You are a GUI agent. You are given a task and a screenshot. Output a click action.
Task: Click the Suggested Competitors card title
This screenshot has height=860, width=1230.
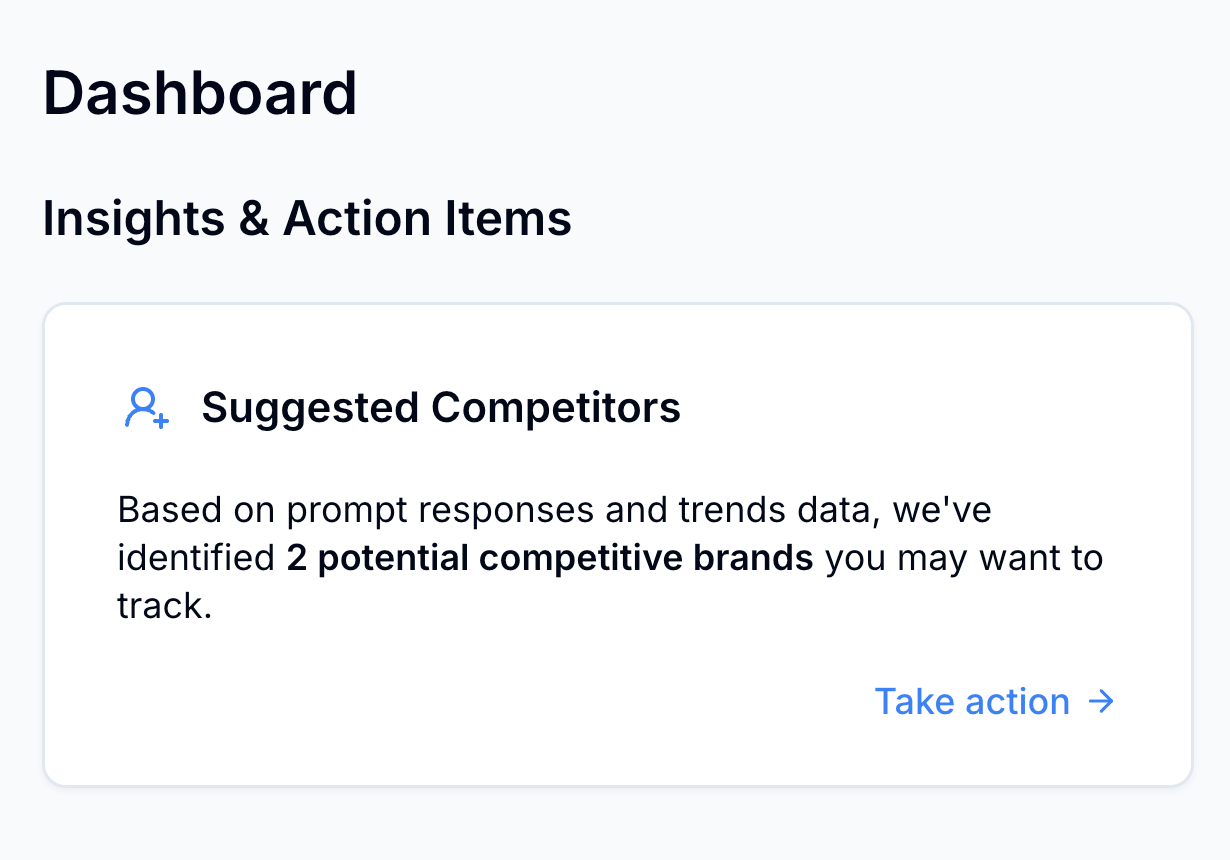441,408
